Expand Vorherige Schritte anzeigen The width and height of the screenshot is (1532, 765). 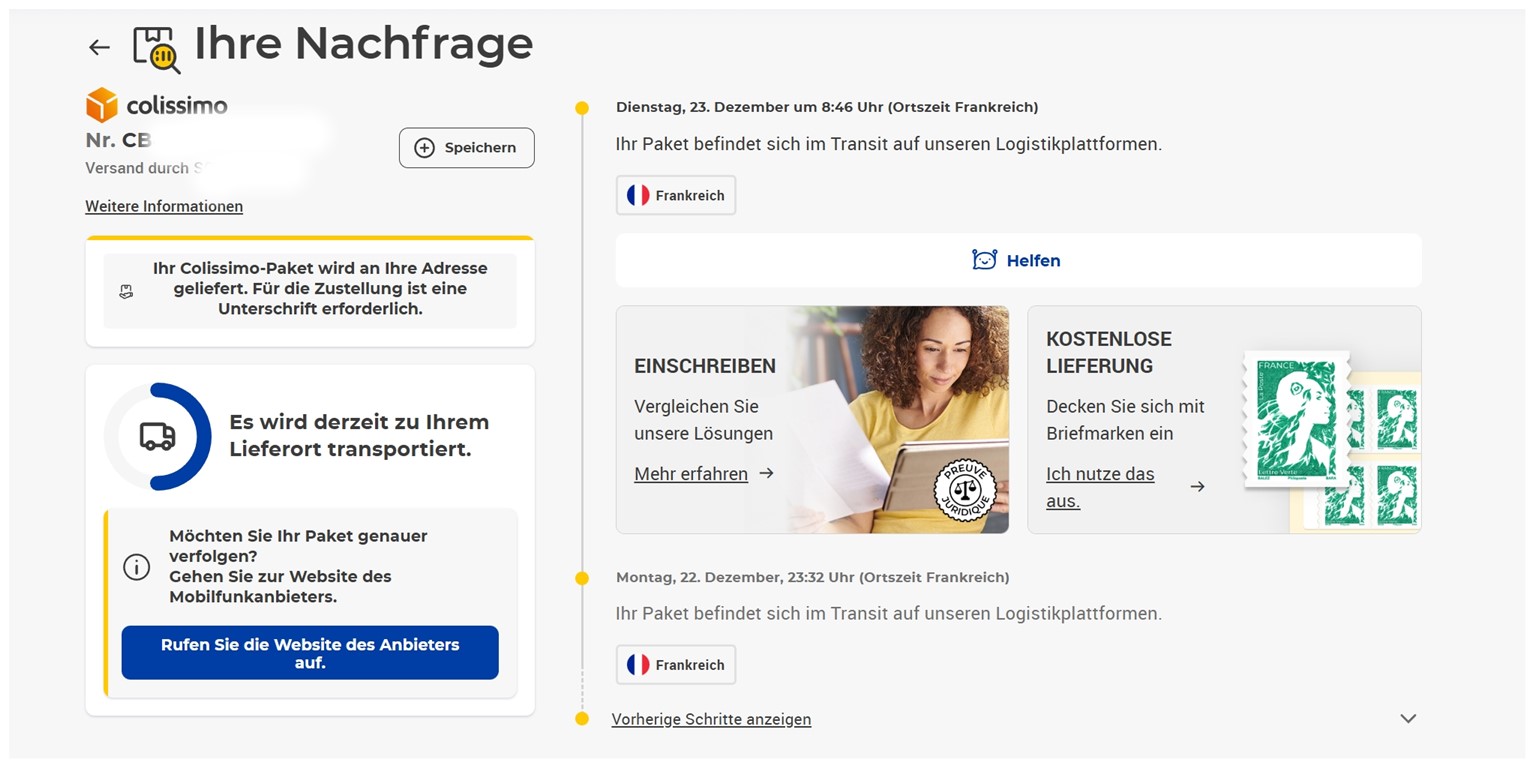pyautogui.click(x=711, y=719)
